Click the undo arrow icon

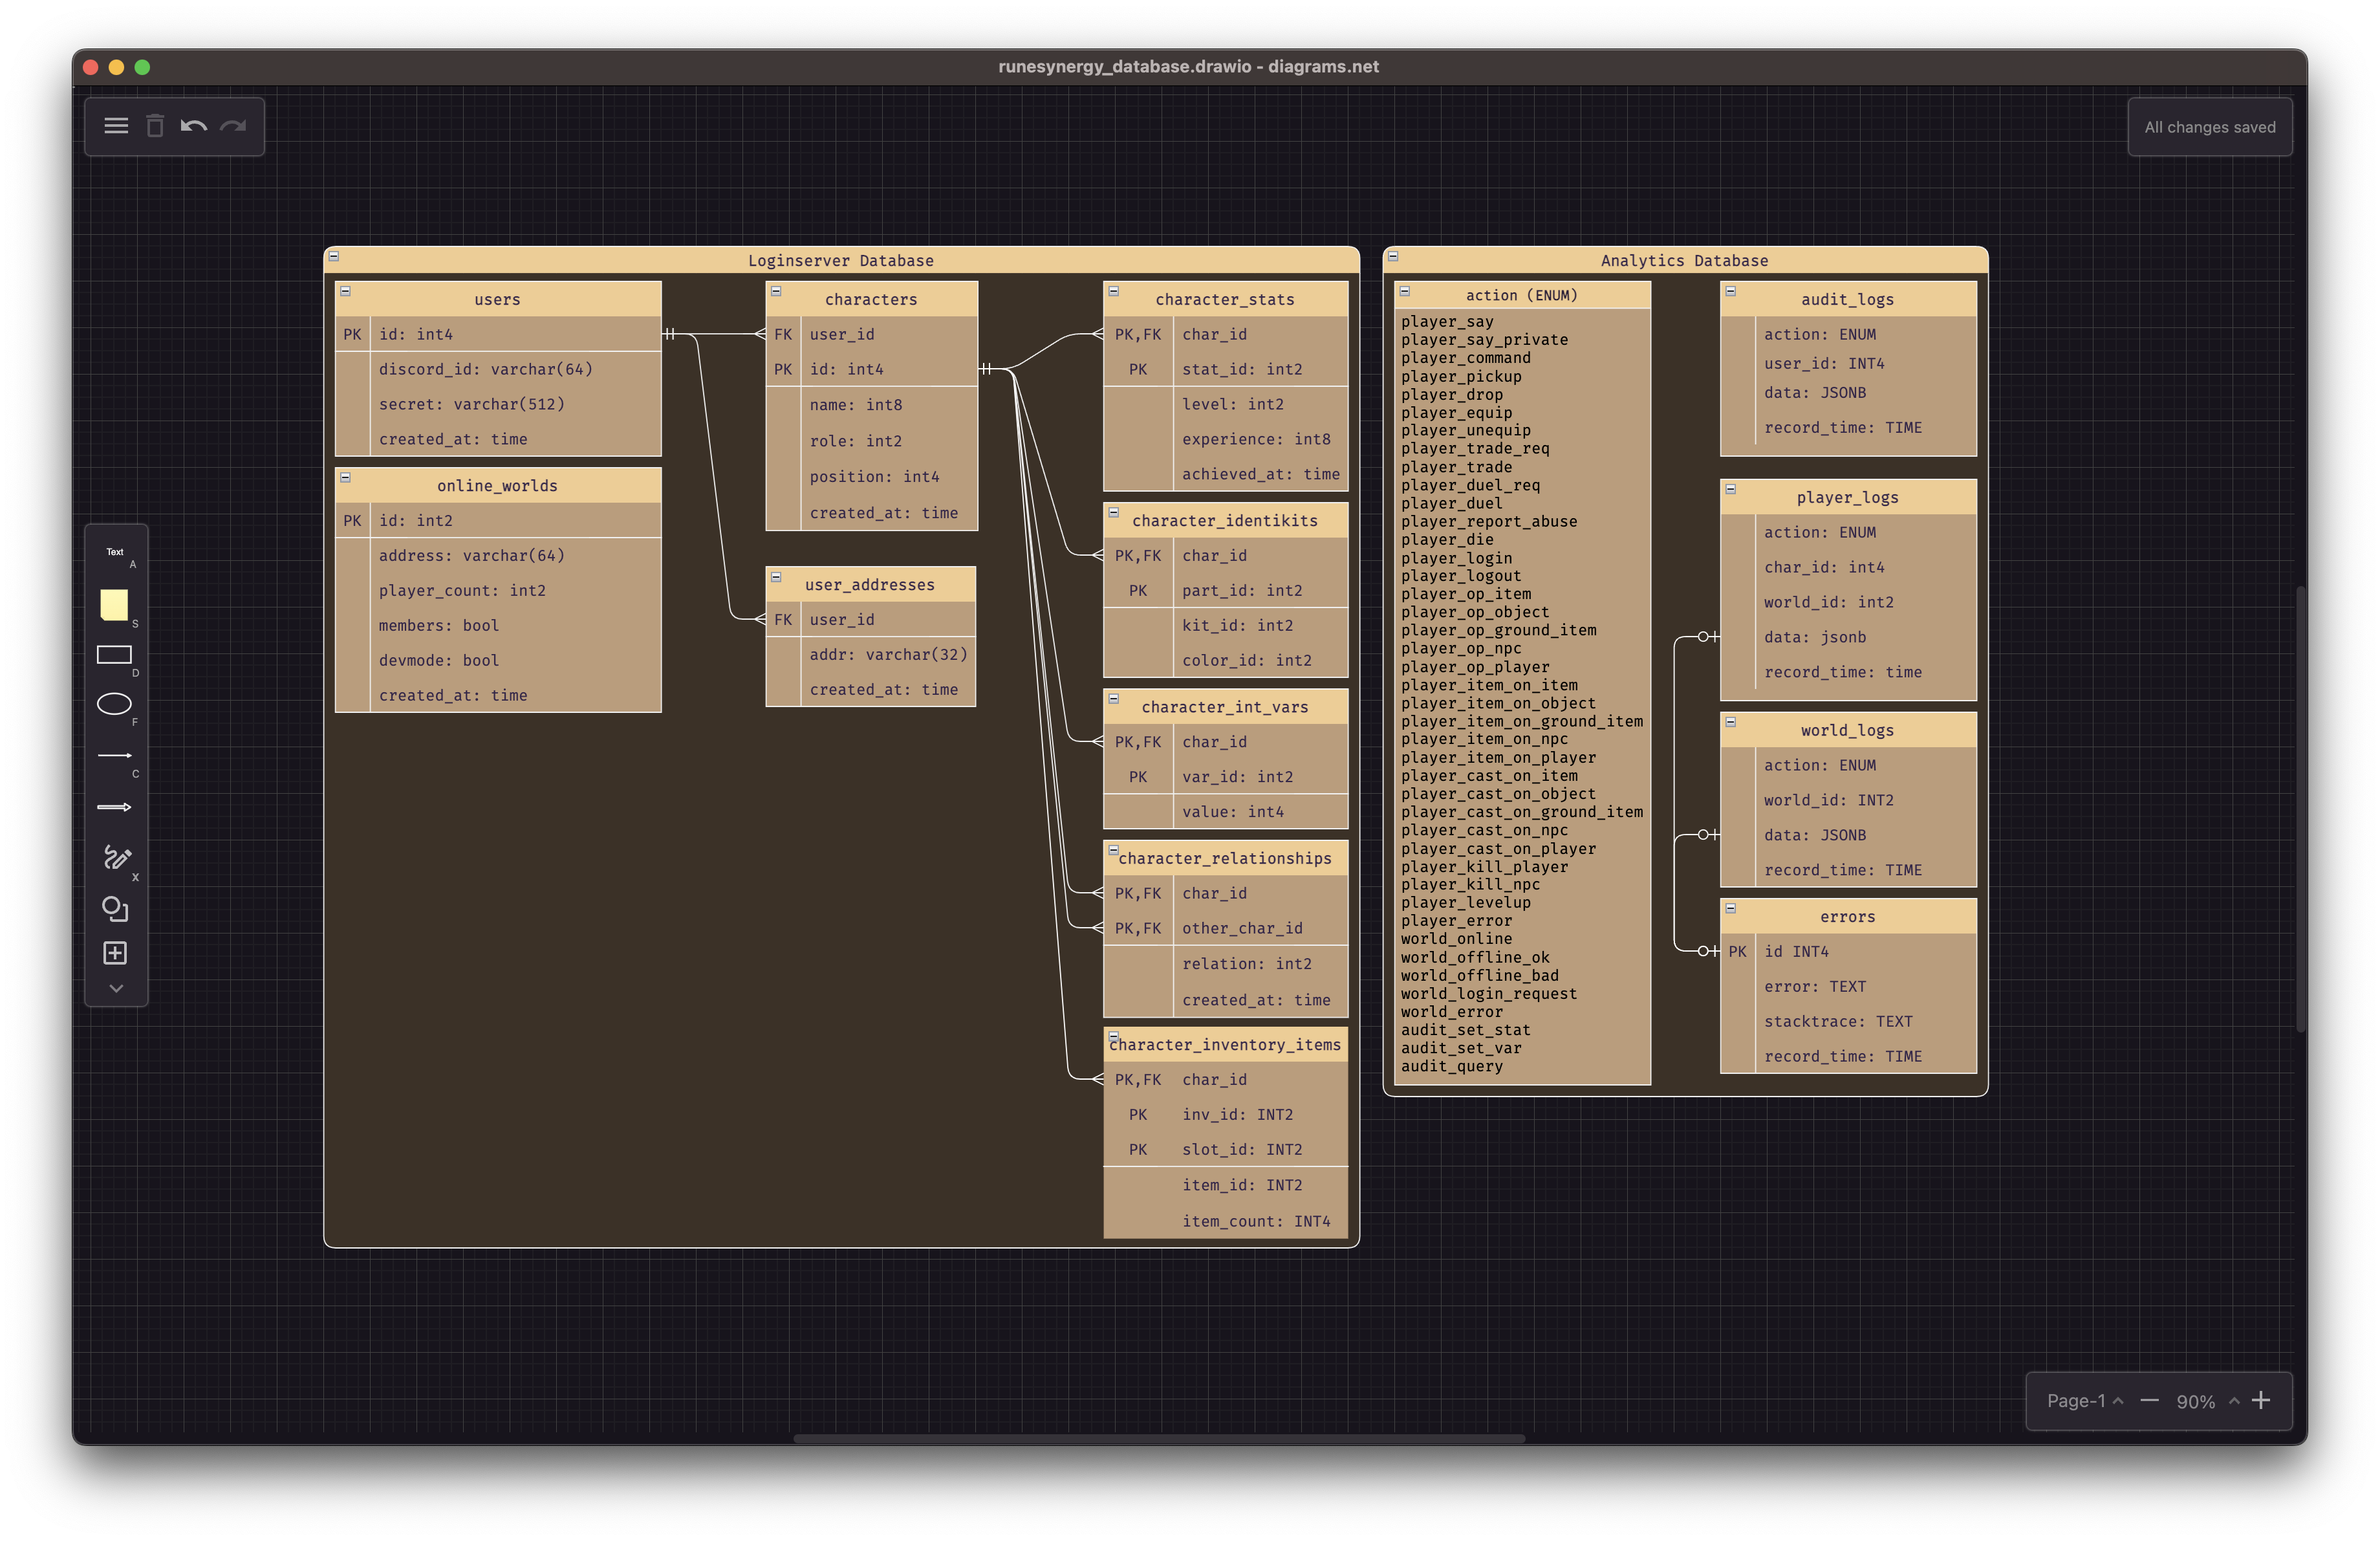194,126
